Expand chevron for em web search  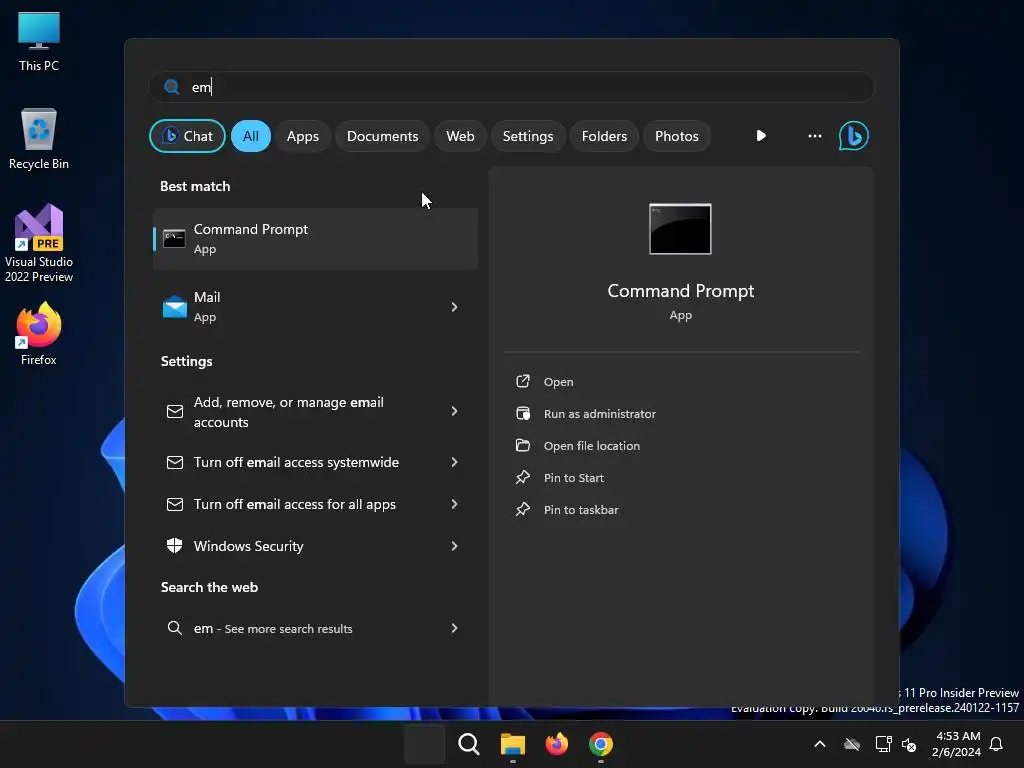point(454,628)
